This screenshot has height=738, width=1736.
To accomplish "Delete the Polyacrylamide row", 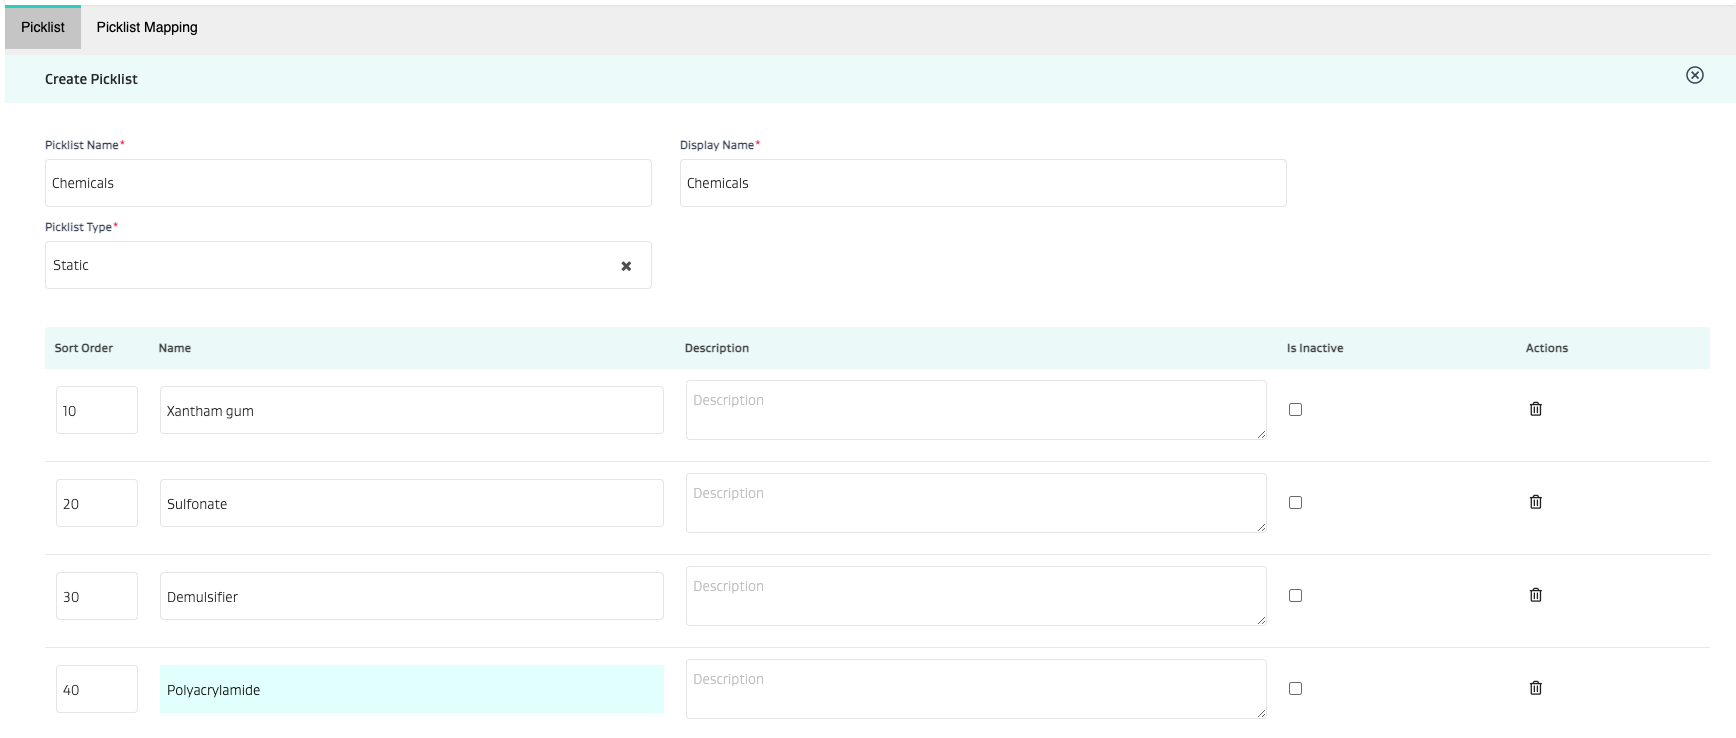I will (1535, 688).
